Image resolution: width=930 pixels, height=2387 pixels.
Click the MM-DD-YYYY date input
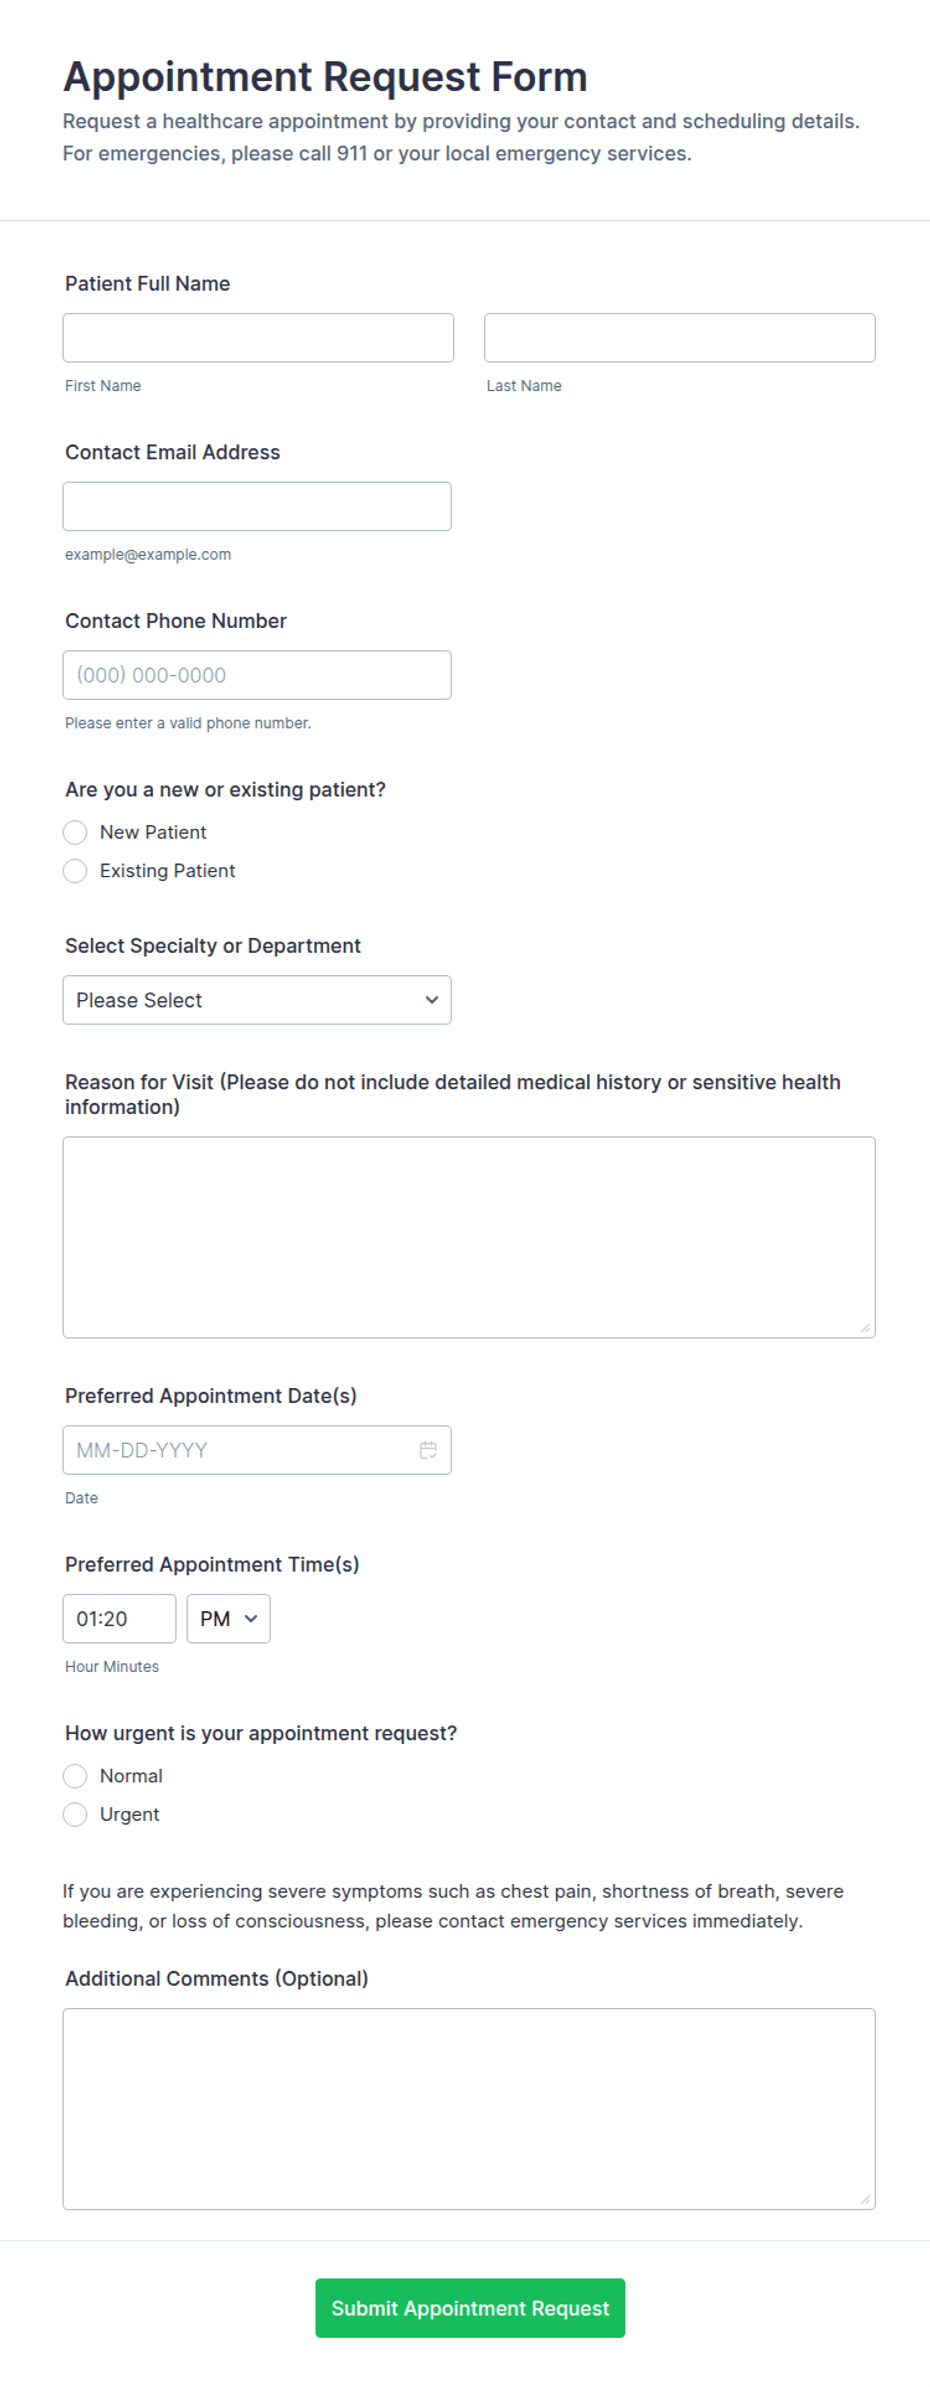[x=257, y=1450]
